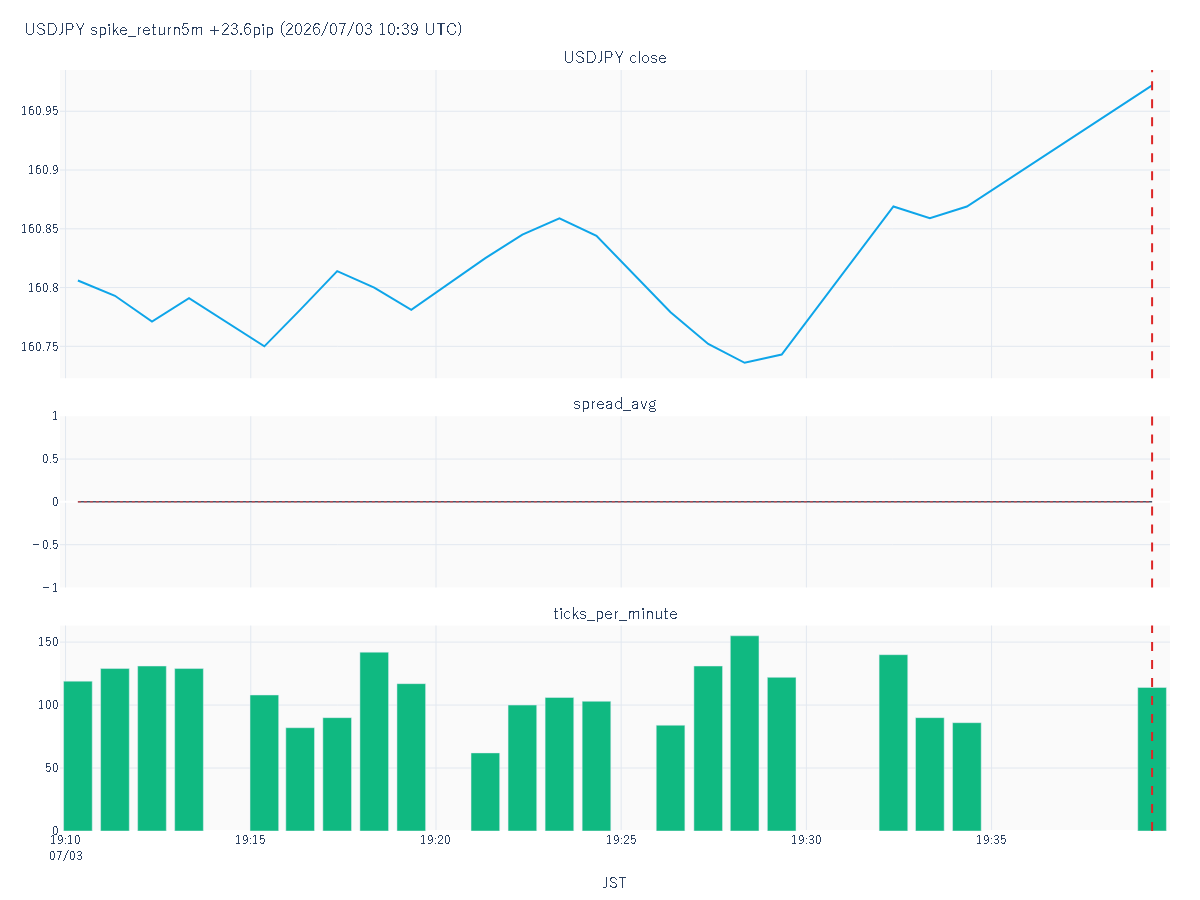1200x900 pixels.
Task: Click the 160.75 y-axis label
Action: [x=40, y=347]
